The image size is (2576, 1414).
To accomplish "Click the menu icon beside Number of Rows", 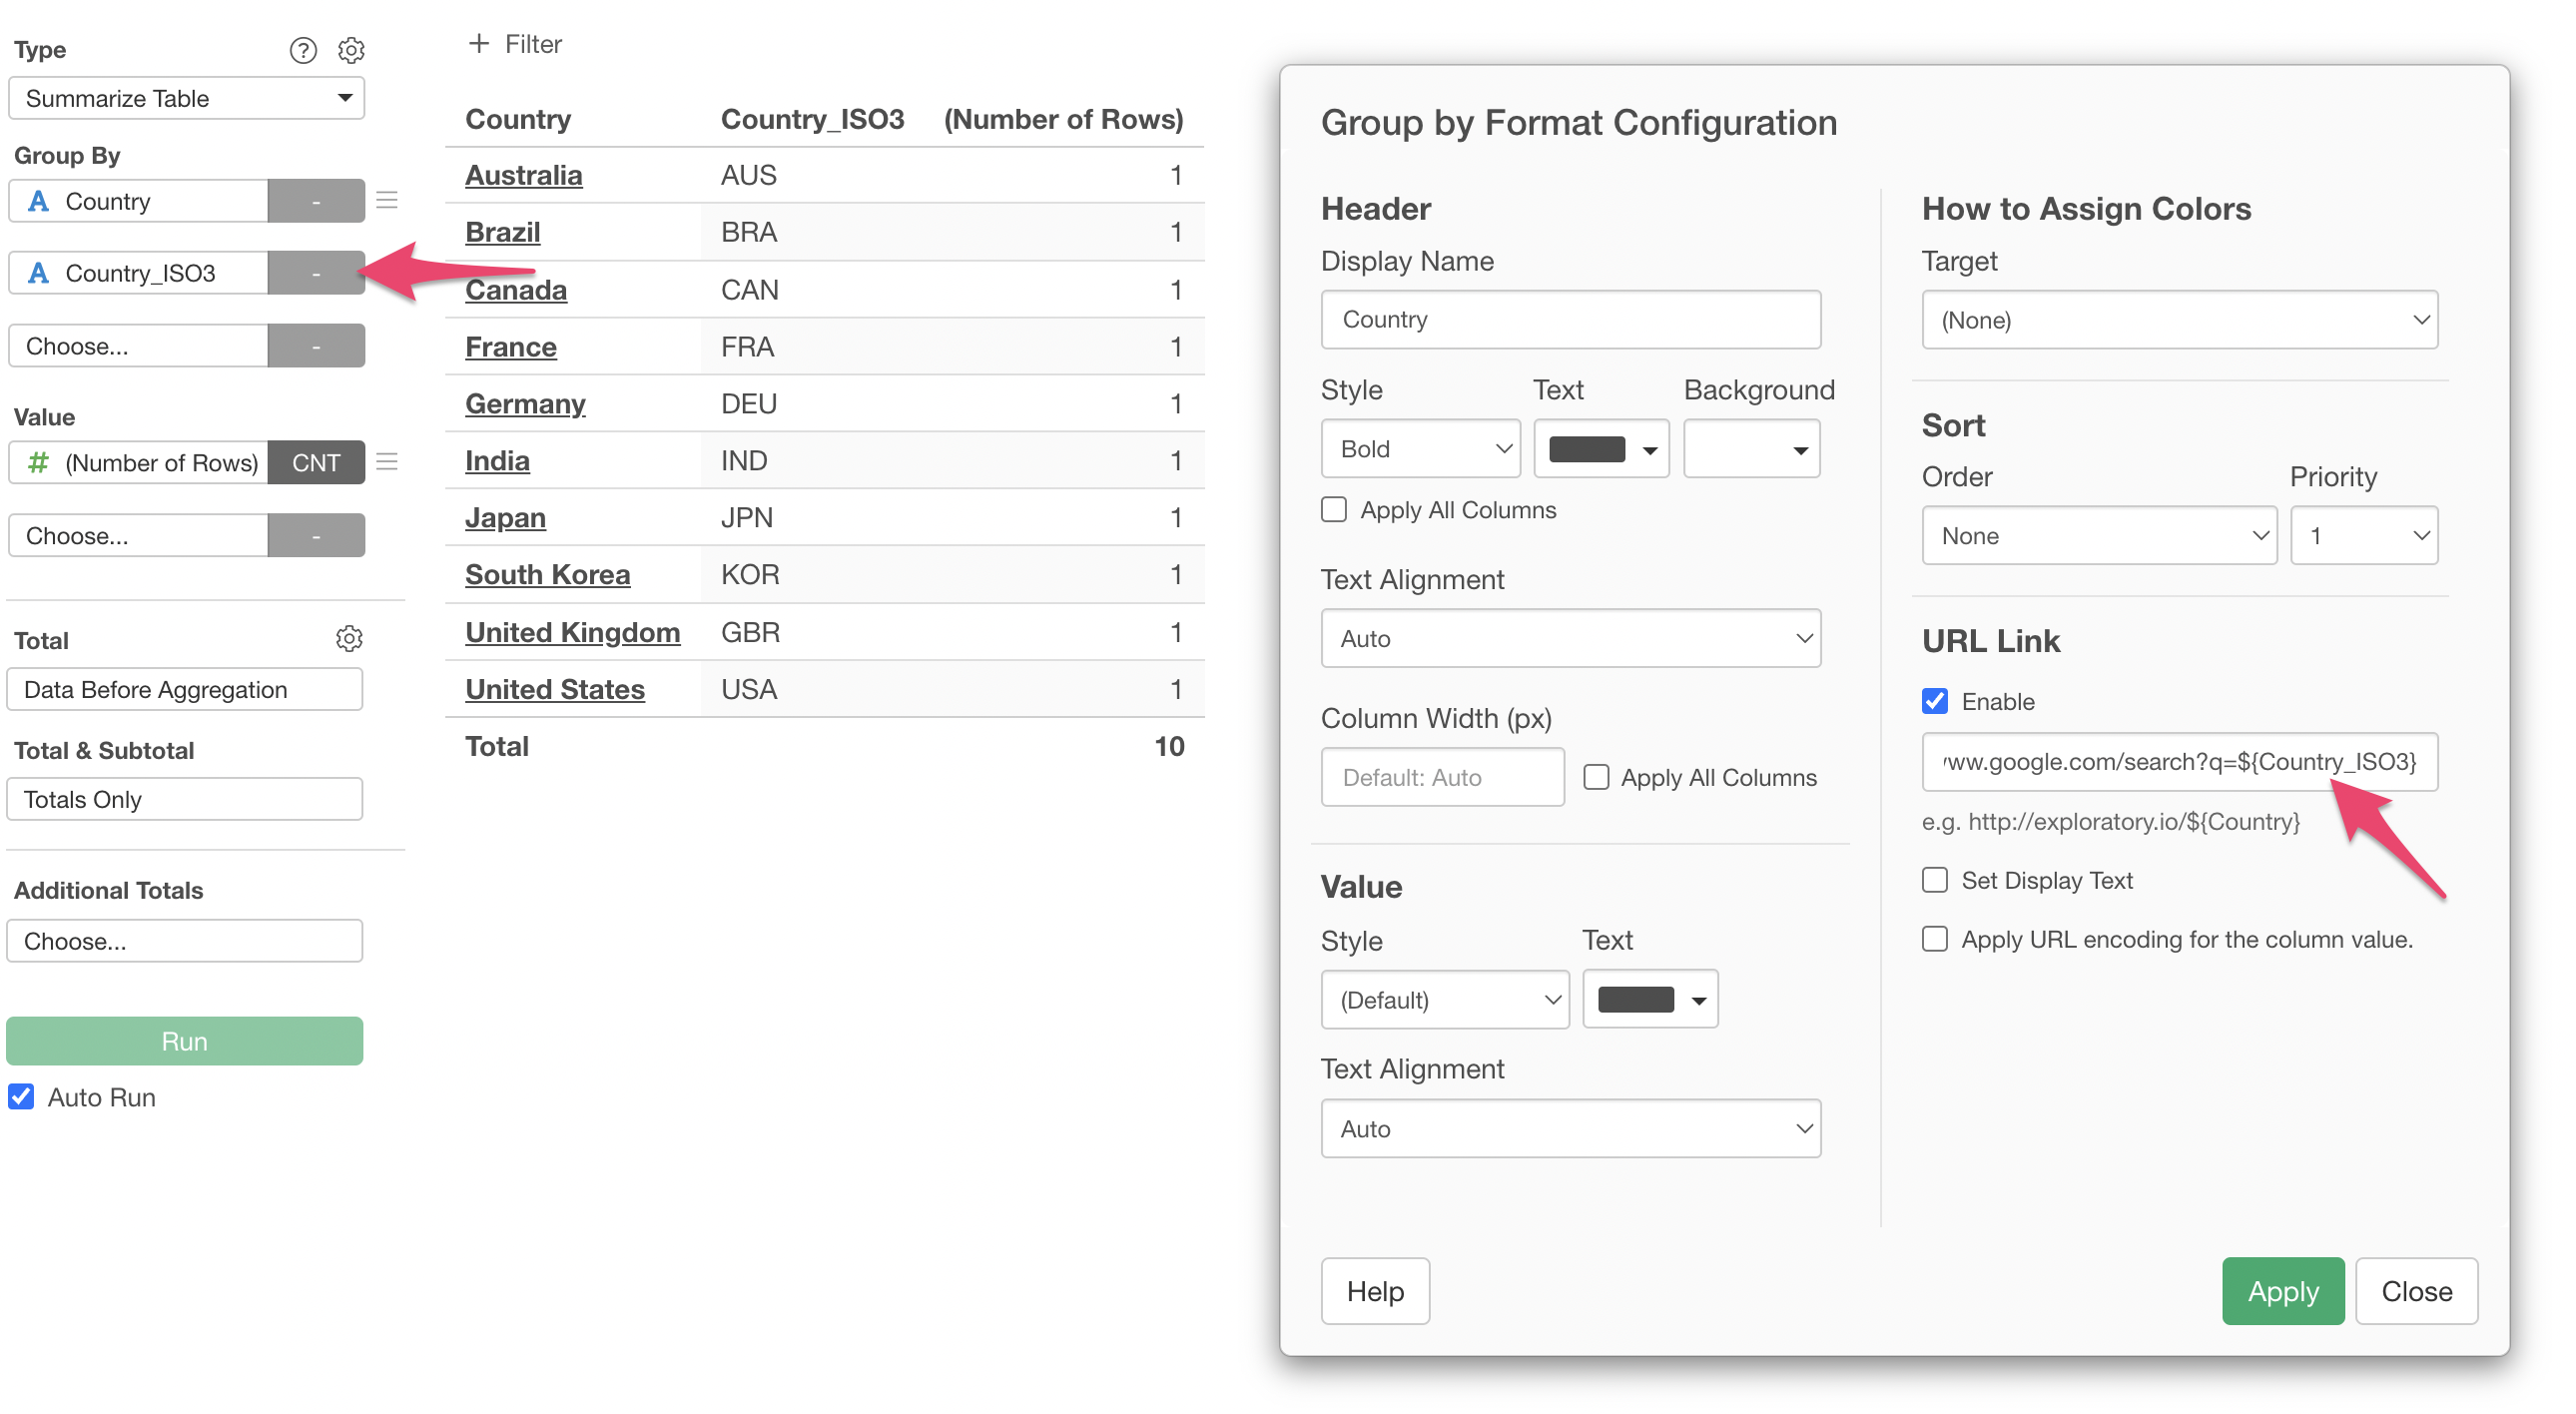I will click(x=387, y=462).
